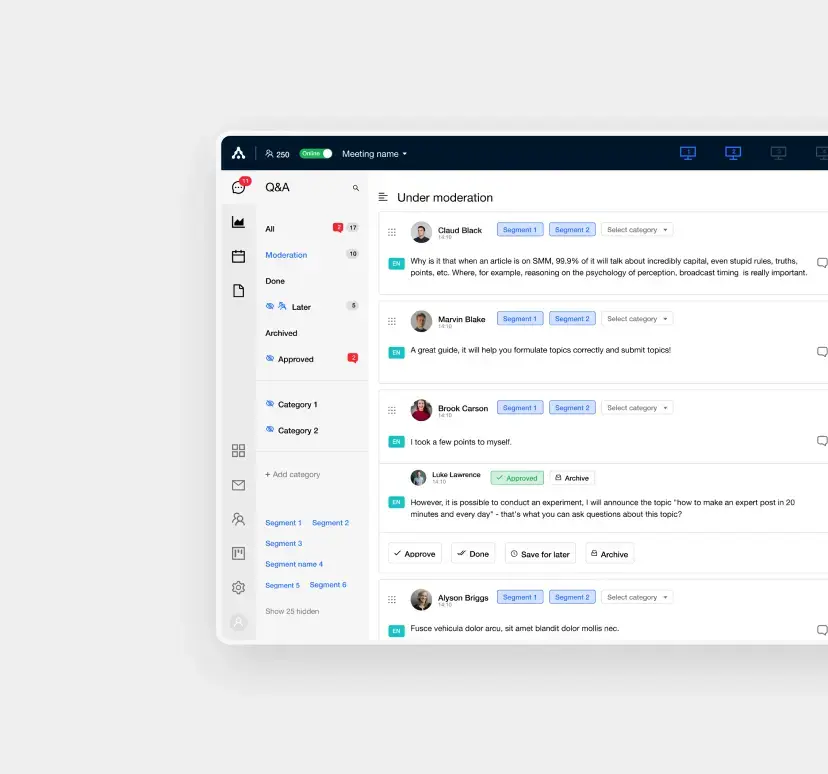Viewport: 828px width, 774px height.
Task: Open the settings gear icon in sidebar
Action: (238, 587)
